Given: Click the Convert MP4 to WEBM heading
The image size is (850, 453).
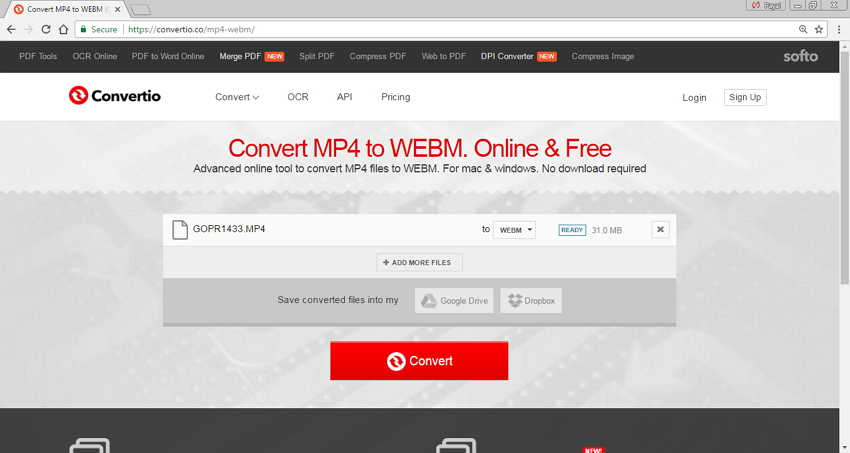Looking at the screenshot, I should click(420, 148).
